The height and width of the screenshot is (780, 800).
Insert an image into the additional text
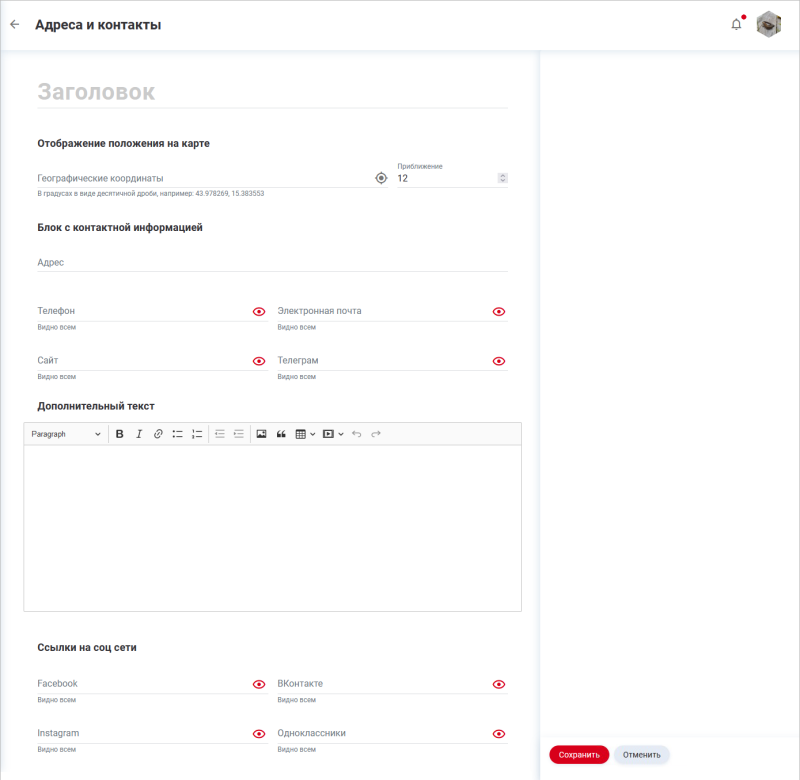[261, 433]
